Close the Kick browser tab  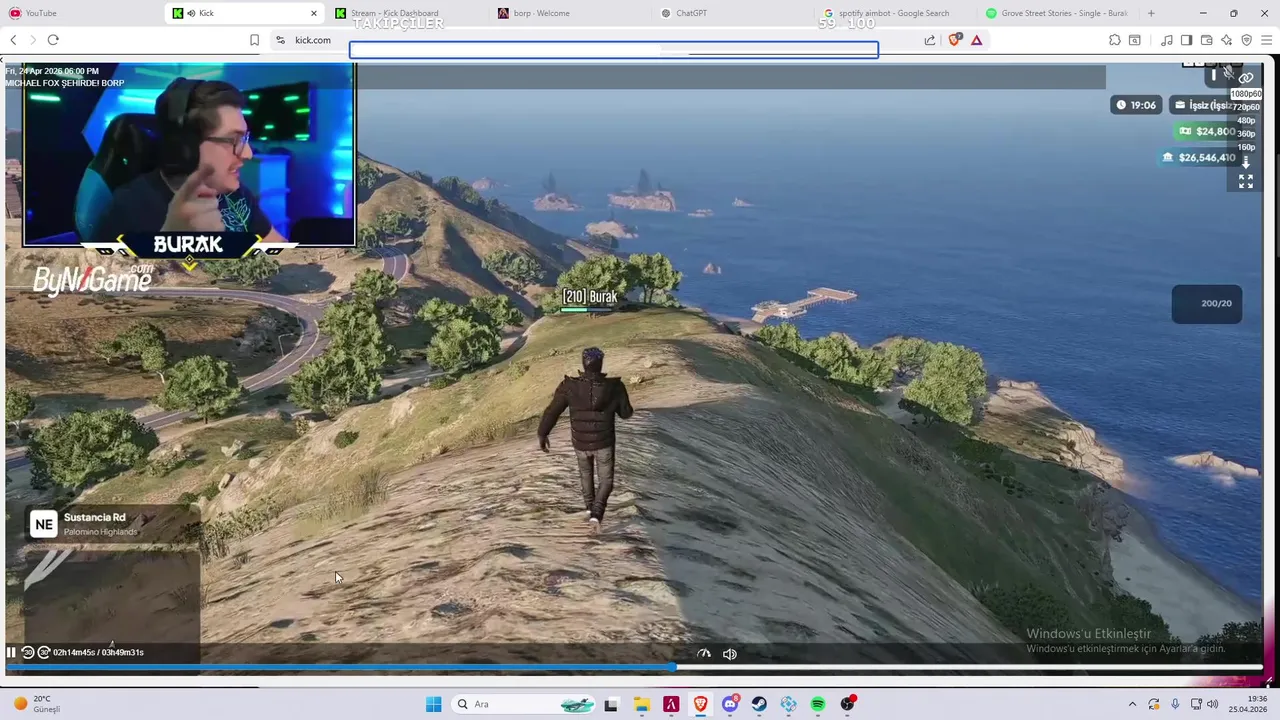tap(314, 13)
